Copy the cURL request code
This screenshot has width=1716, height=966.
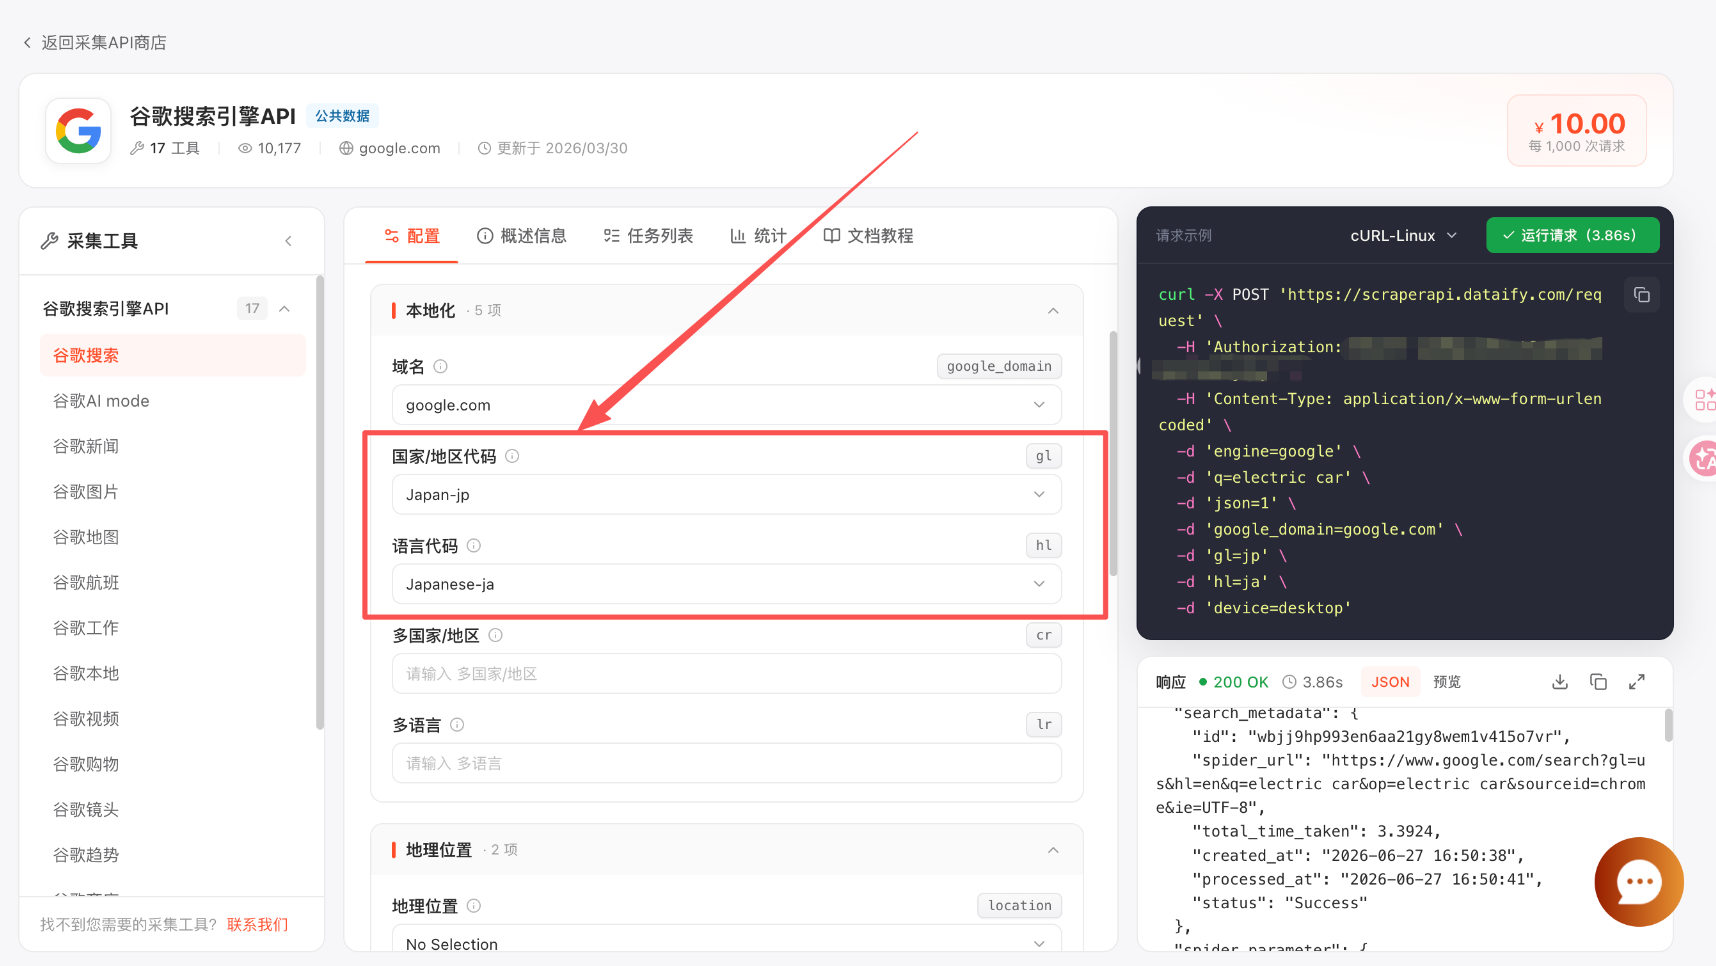tap(1641, 295)
